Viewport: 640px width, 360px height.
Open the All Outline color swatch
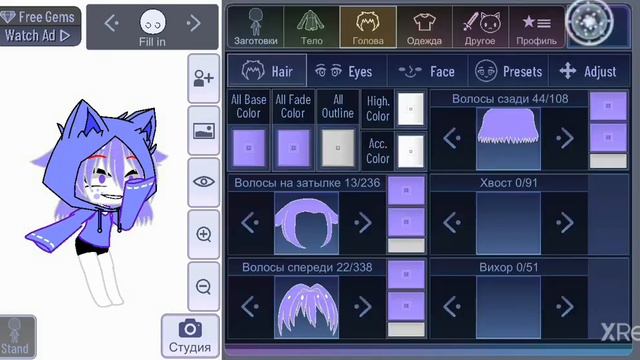pos(338,147)
